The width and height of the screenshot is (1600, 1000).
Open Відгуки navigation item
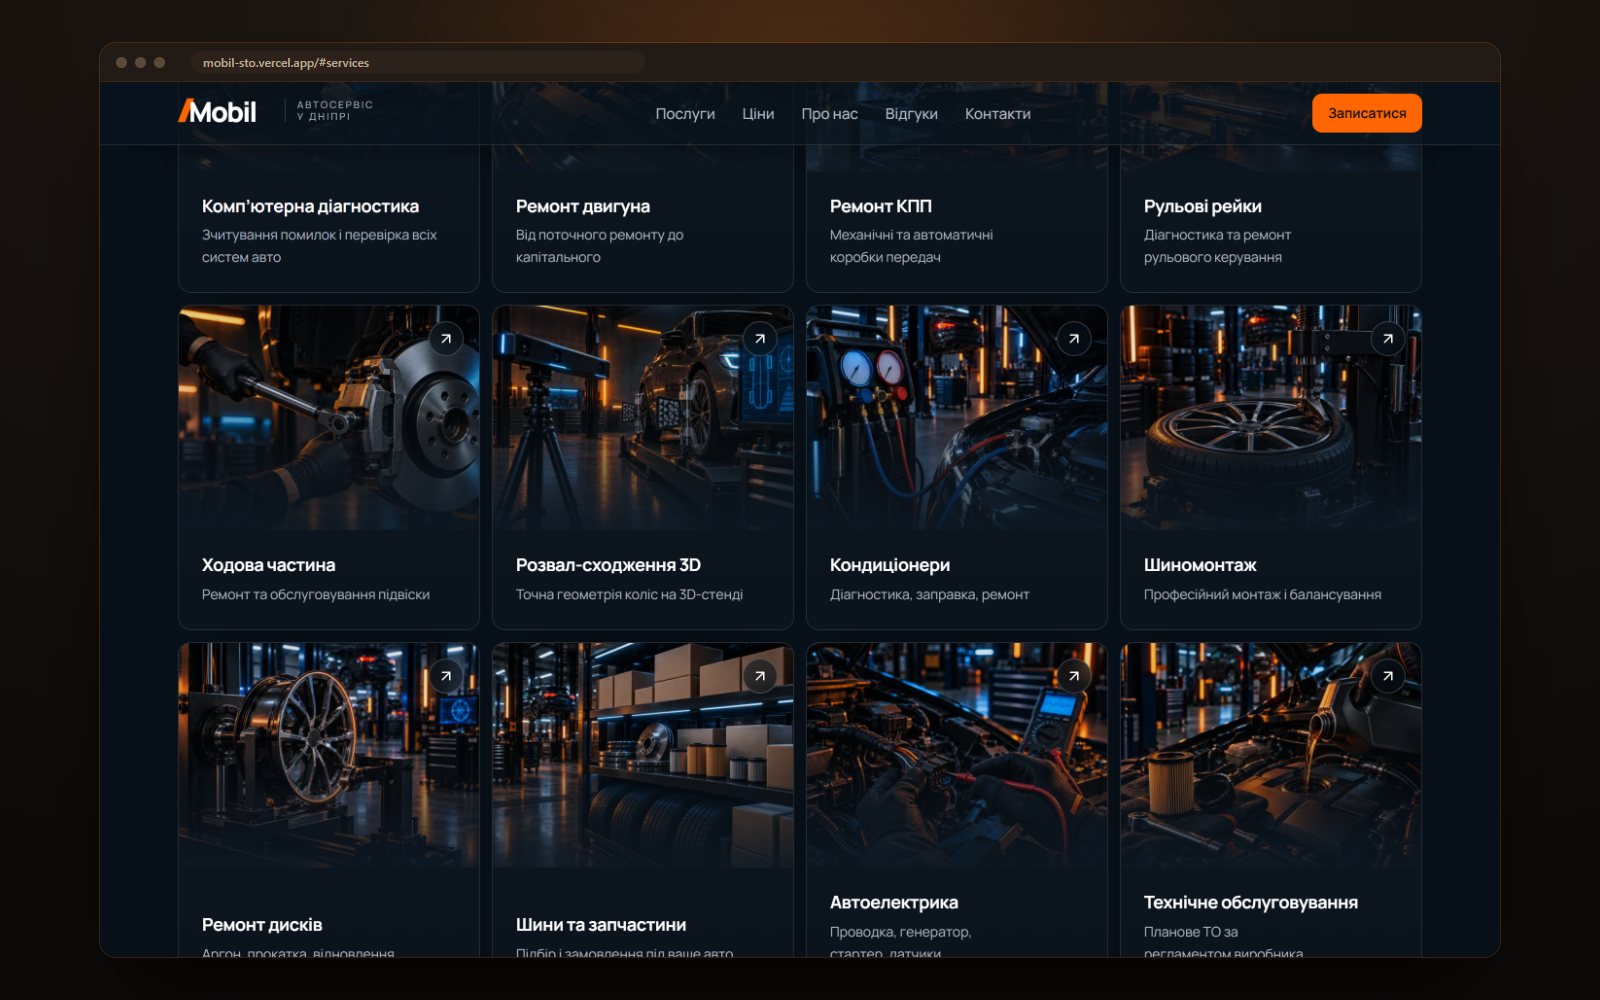[x=911, y=114]
